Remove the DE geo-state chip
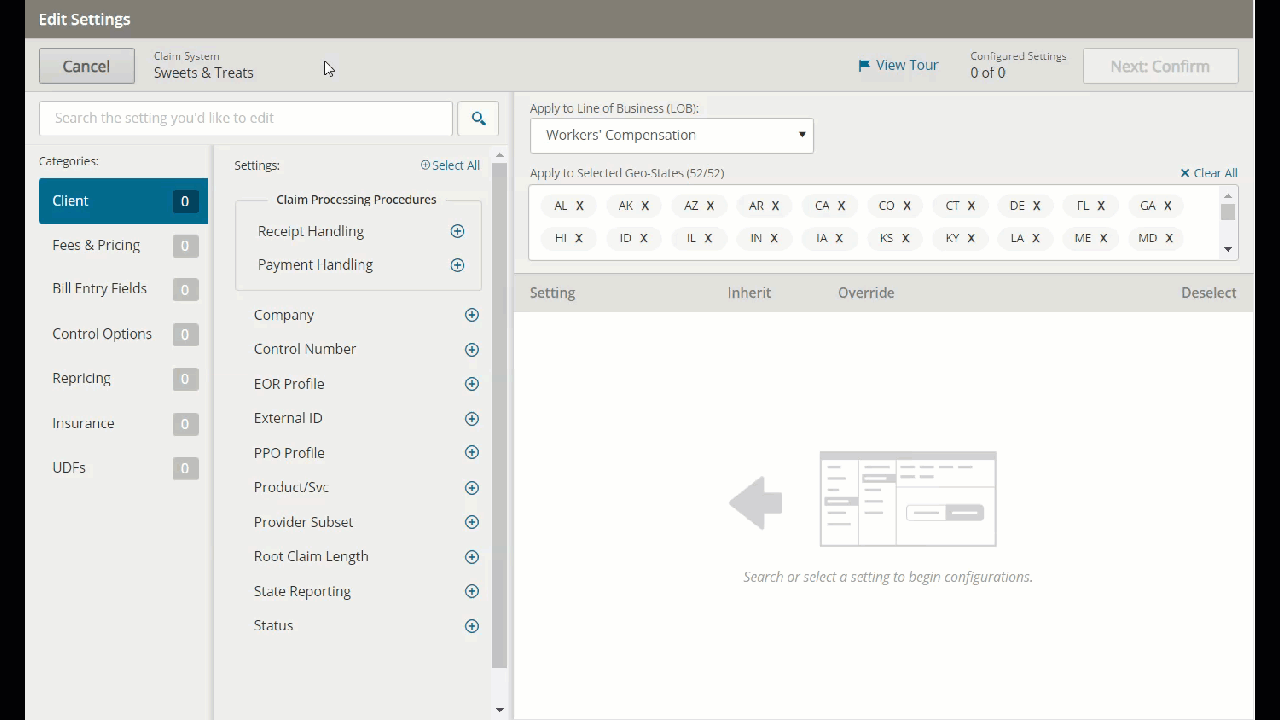1280x720 pixels. tap(1036, 206)
